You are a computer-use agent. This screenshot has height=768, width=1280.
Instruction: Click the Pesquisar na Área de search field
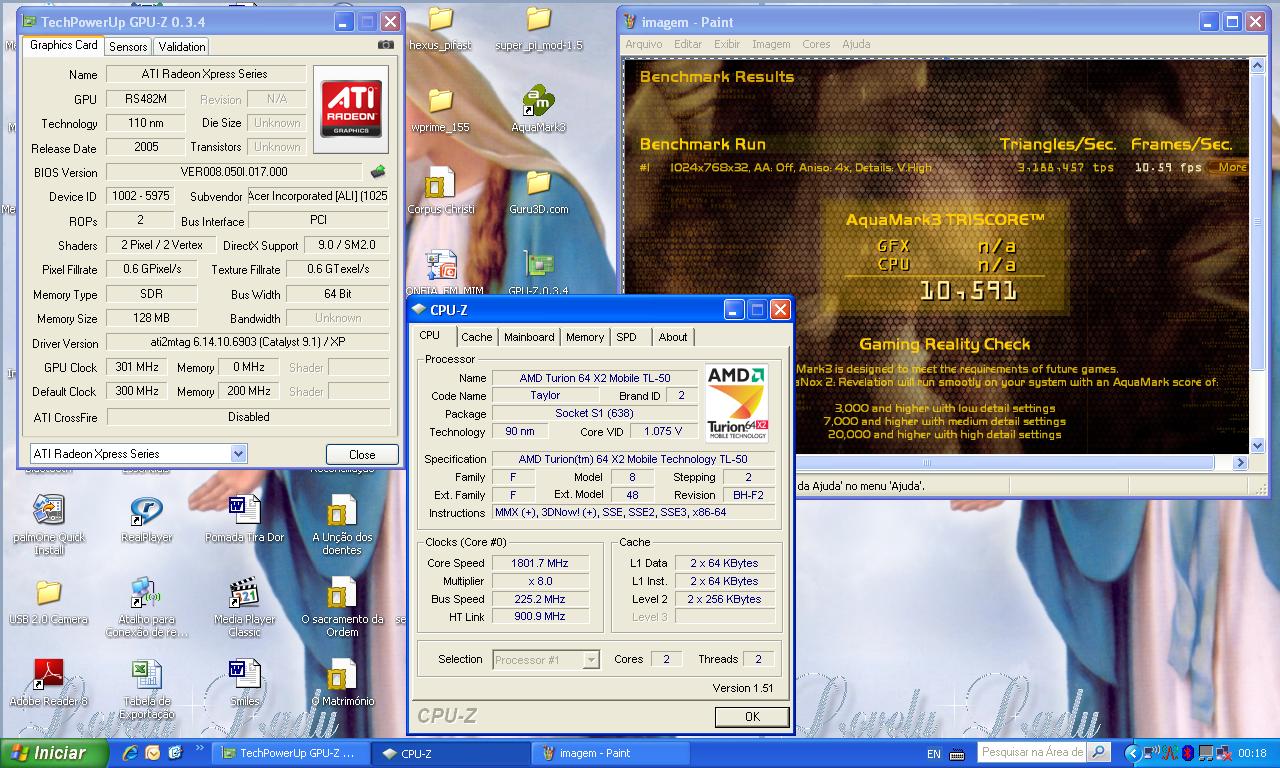1032,752
